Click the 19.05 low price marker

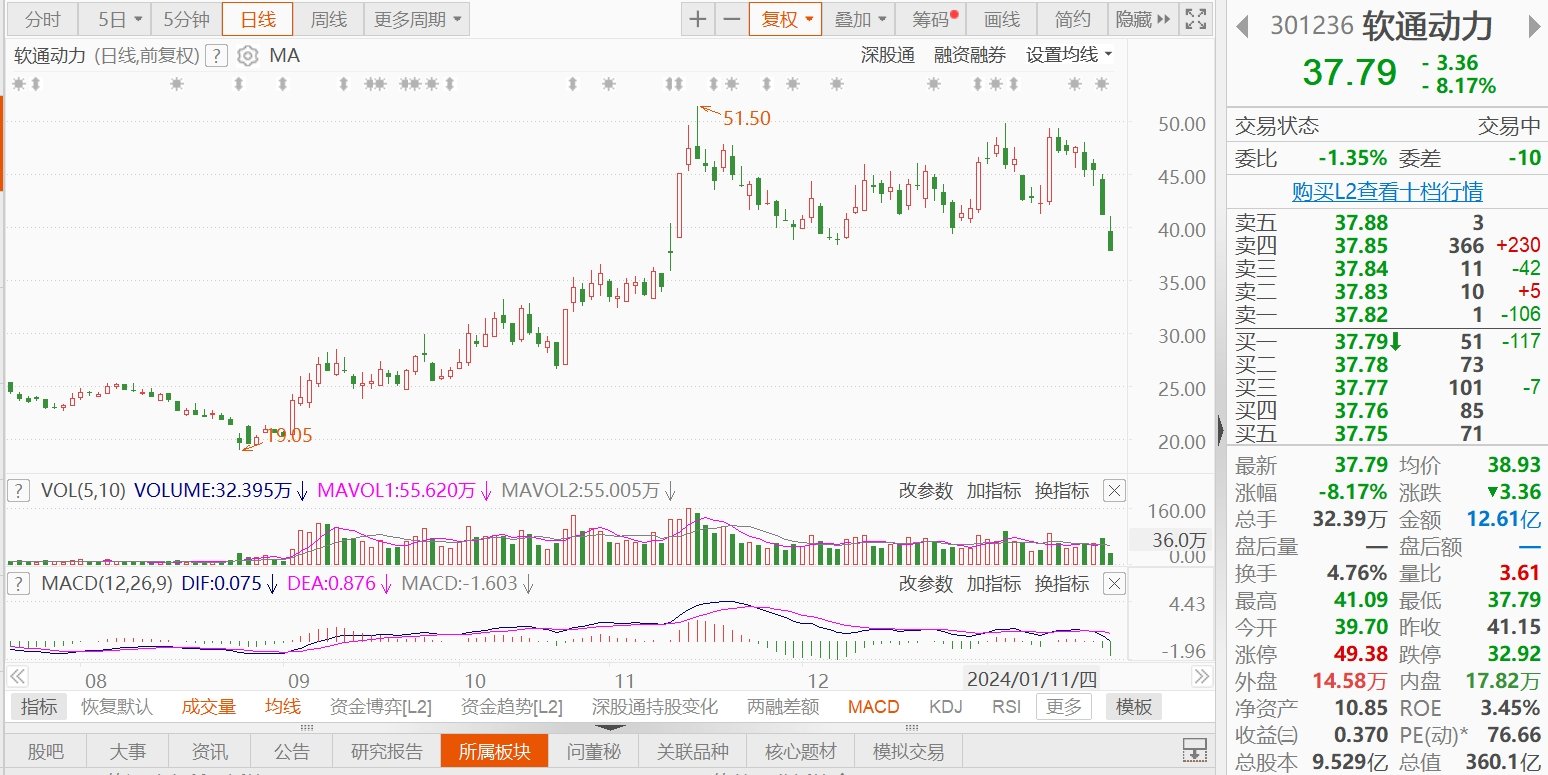(x=287, y=434)
